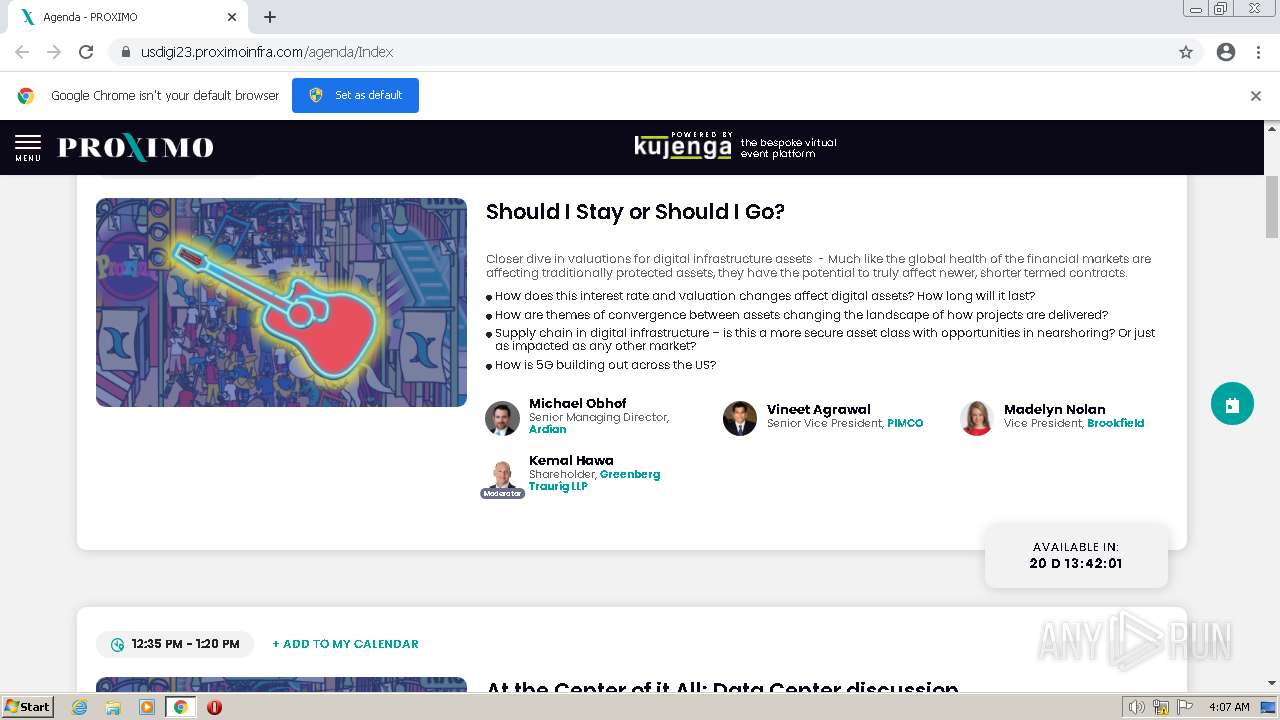Click the network tray icon

click(x=1161, y=707)
